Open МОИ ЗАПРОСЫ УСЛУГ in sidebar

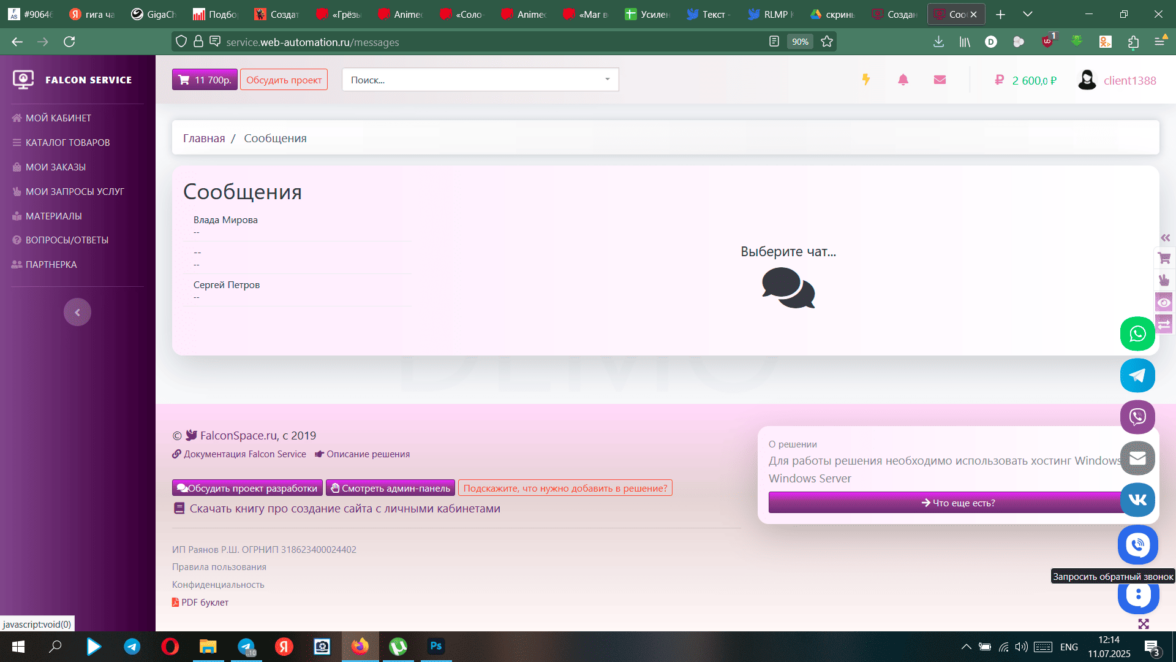click(68, 191)
